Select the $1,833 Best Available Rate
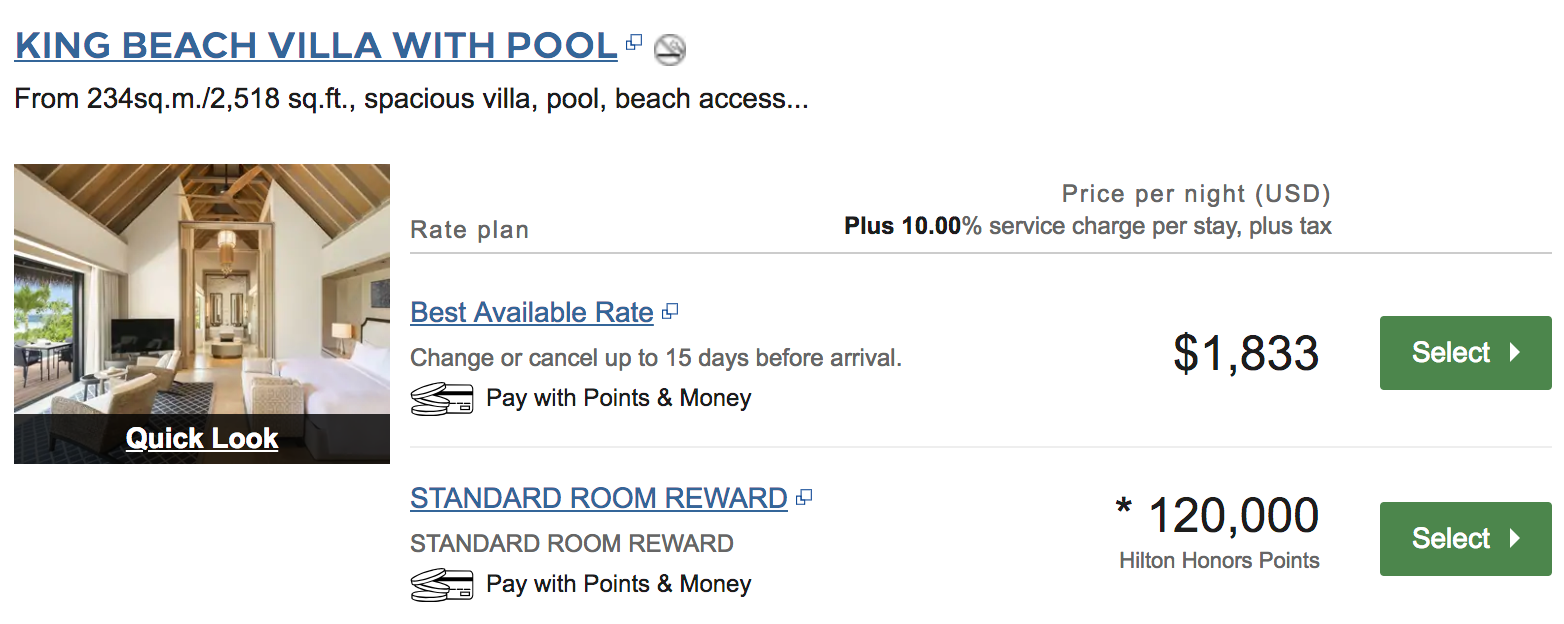1564x624 pixels. [x=1465, y=353]
